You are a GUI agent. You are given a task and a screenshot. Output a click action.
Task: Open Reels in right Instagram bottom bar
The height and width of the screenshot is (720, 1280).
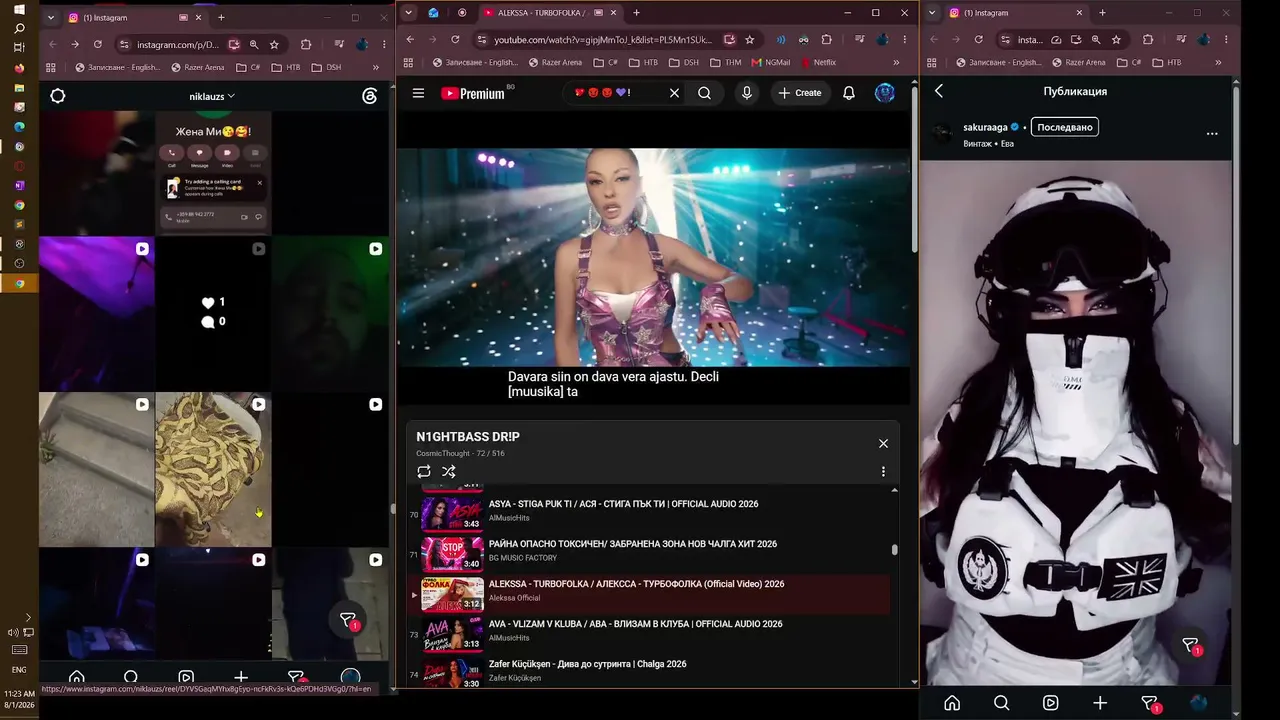click(1051, 703)
